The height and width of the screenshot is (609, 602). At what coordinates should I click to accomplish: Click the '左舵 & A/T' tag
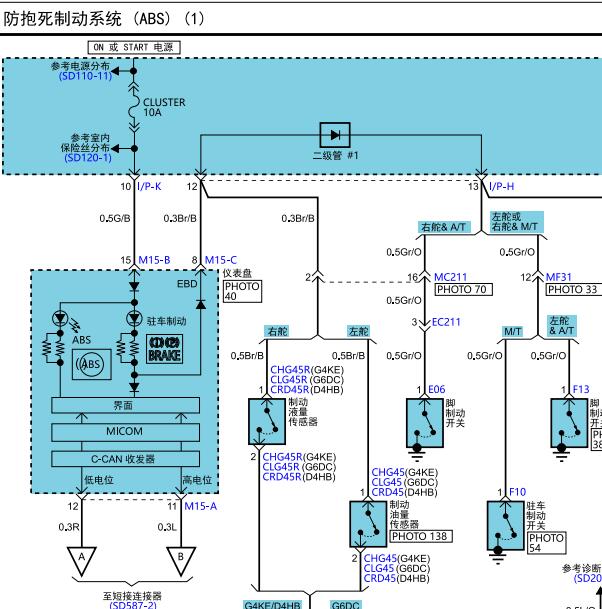tap(562, 326)
